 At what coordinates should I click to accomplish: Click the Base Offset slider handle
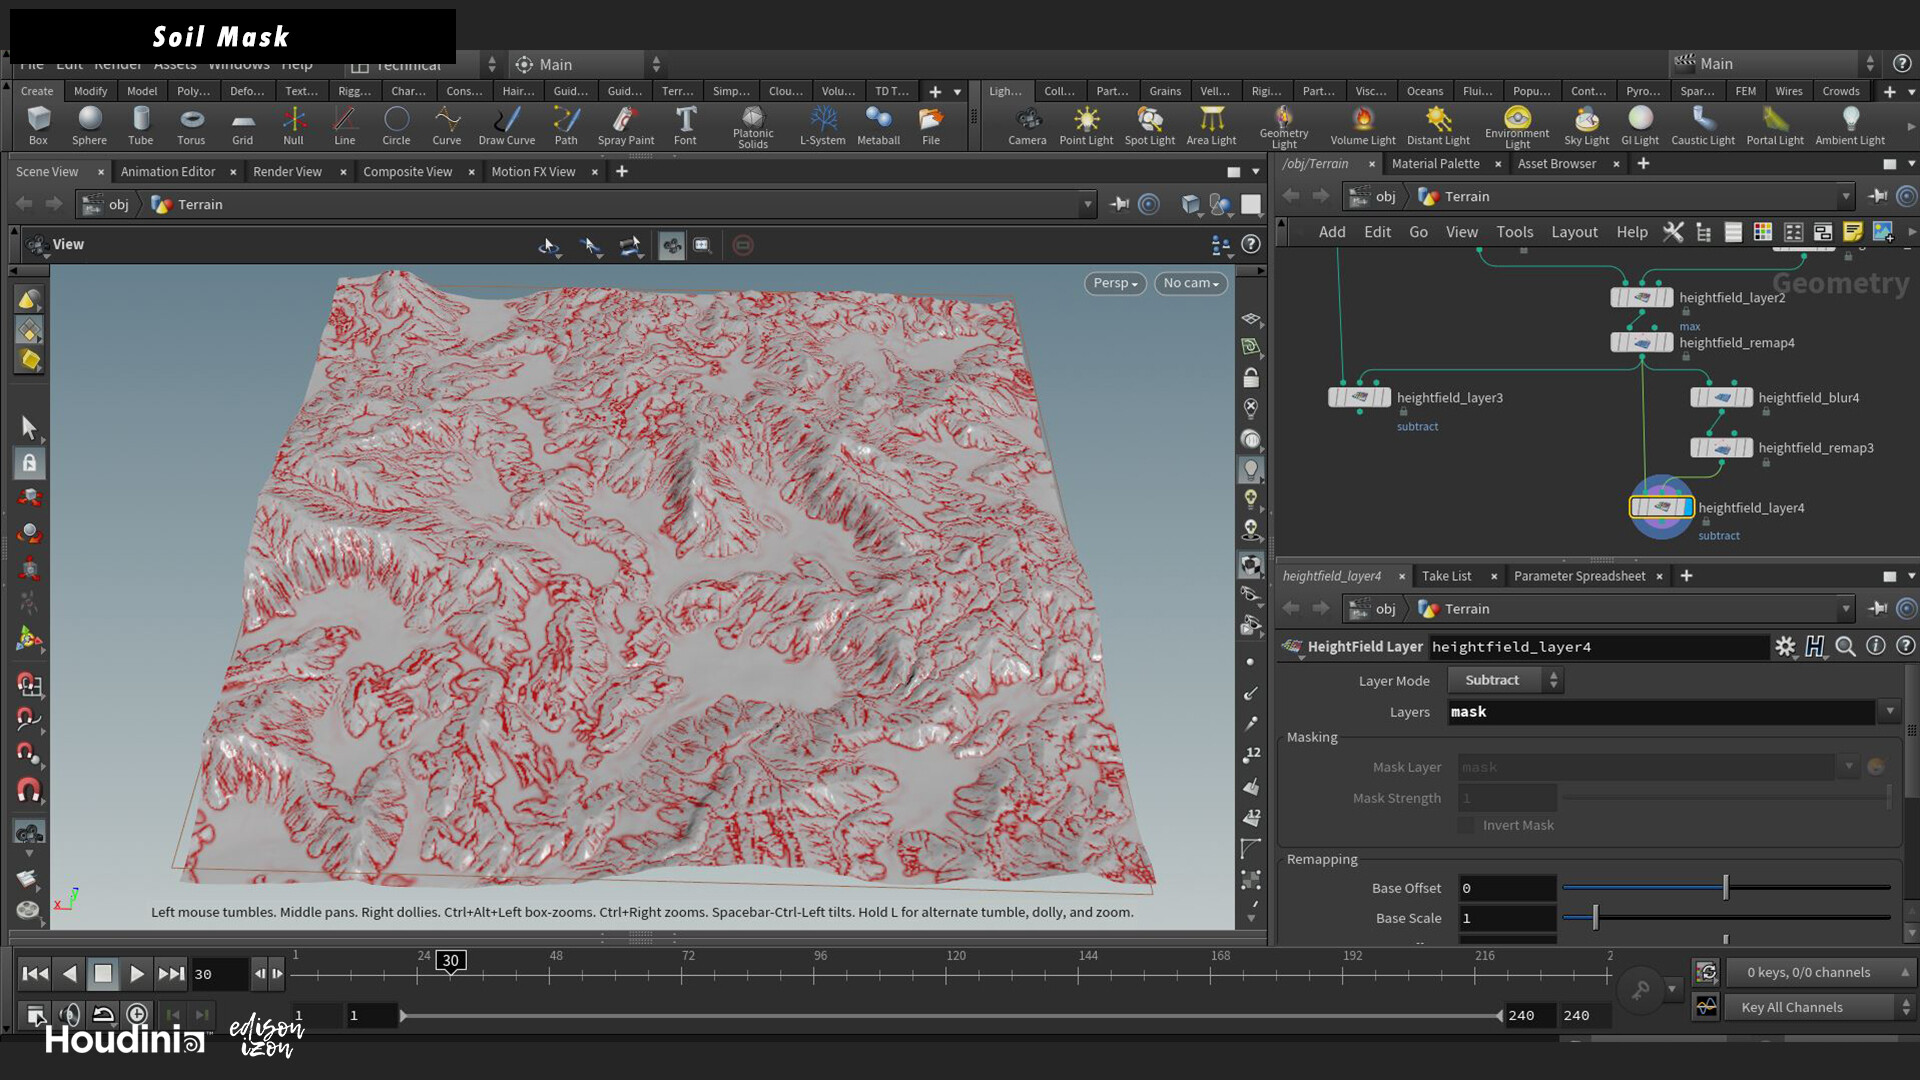coord(1725,887)
